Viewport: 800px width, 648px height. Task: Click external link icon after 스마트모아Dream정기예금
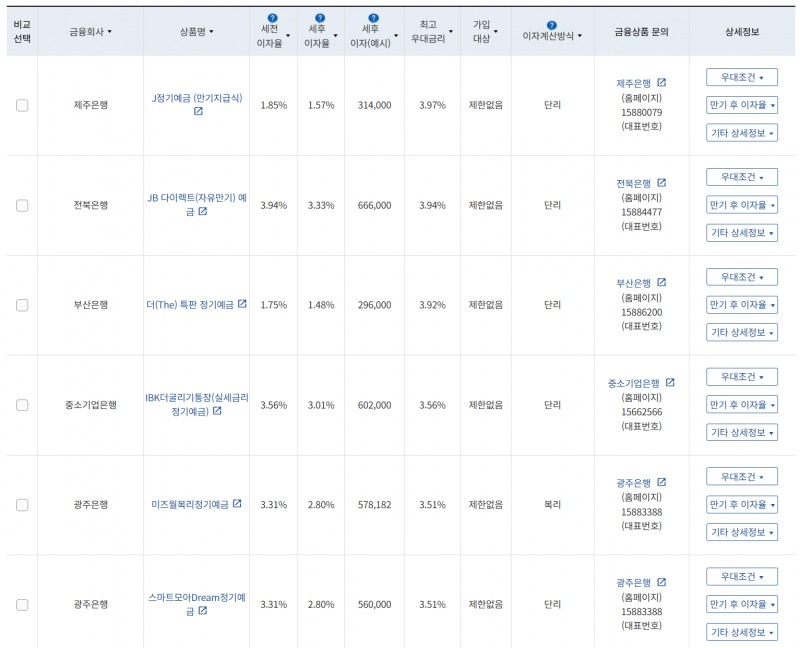203,610
